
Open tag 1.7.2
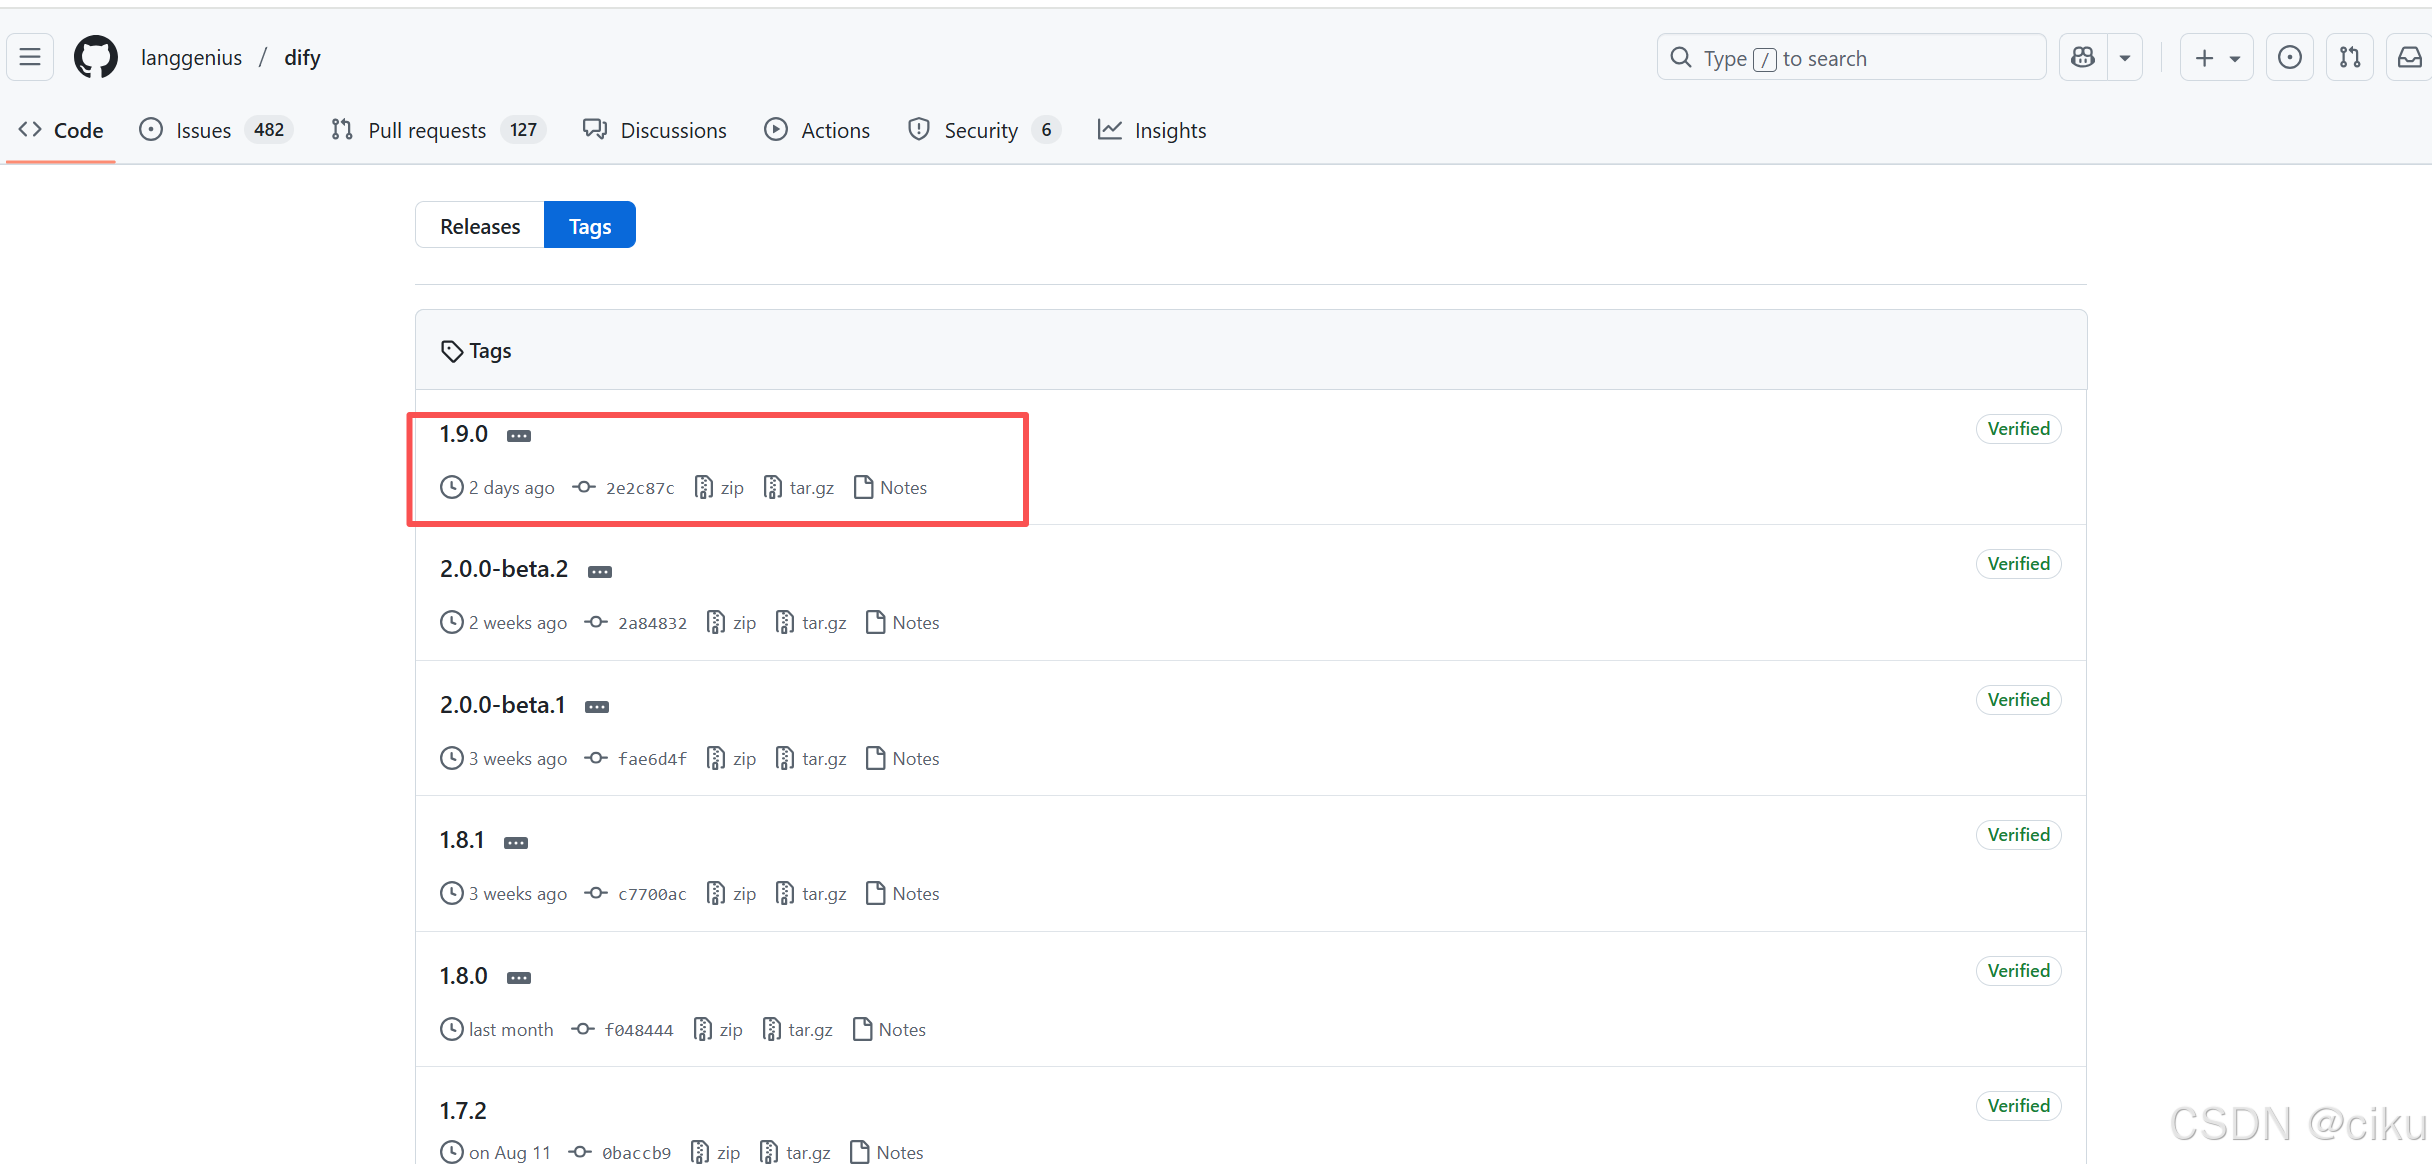463,1111
